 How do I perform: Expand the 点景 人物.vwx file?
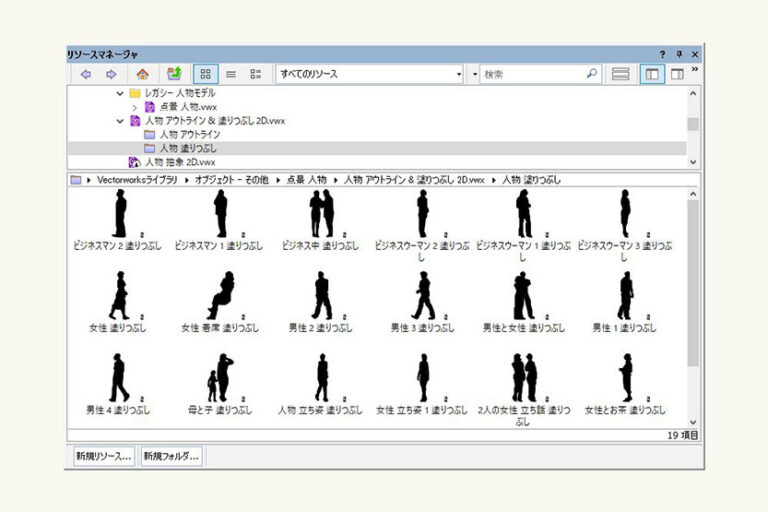point(135,107)
